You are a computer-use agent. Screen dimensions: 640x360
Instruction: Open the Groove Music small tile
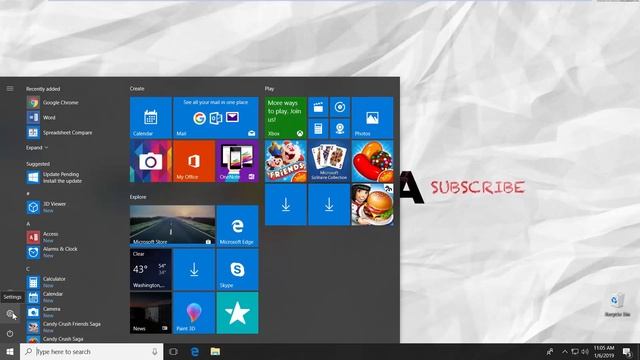pyautogui.click(x=340, y=107)
